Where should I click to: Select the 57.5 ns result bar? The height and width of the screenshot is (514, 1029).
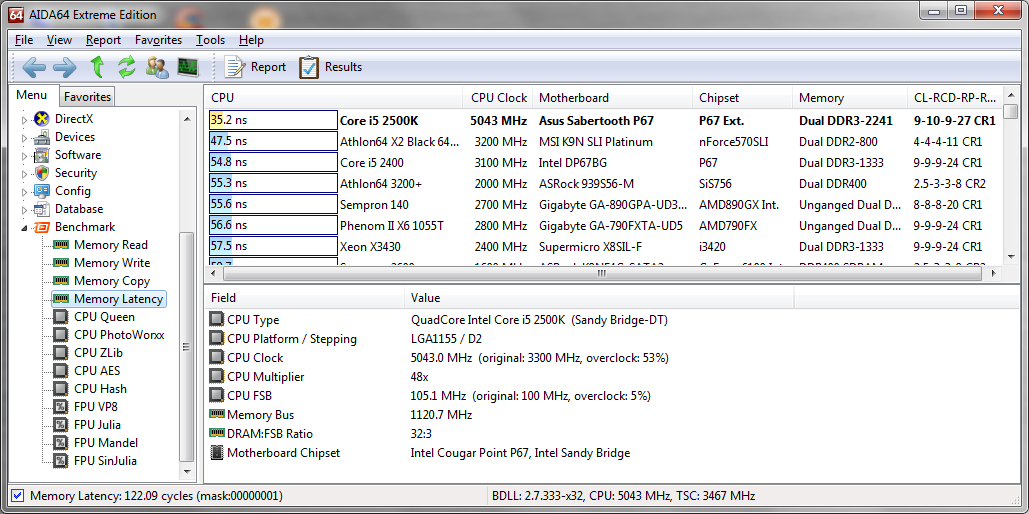[x=273, y=246]
